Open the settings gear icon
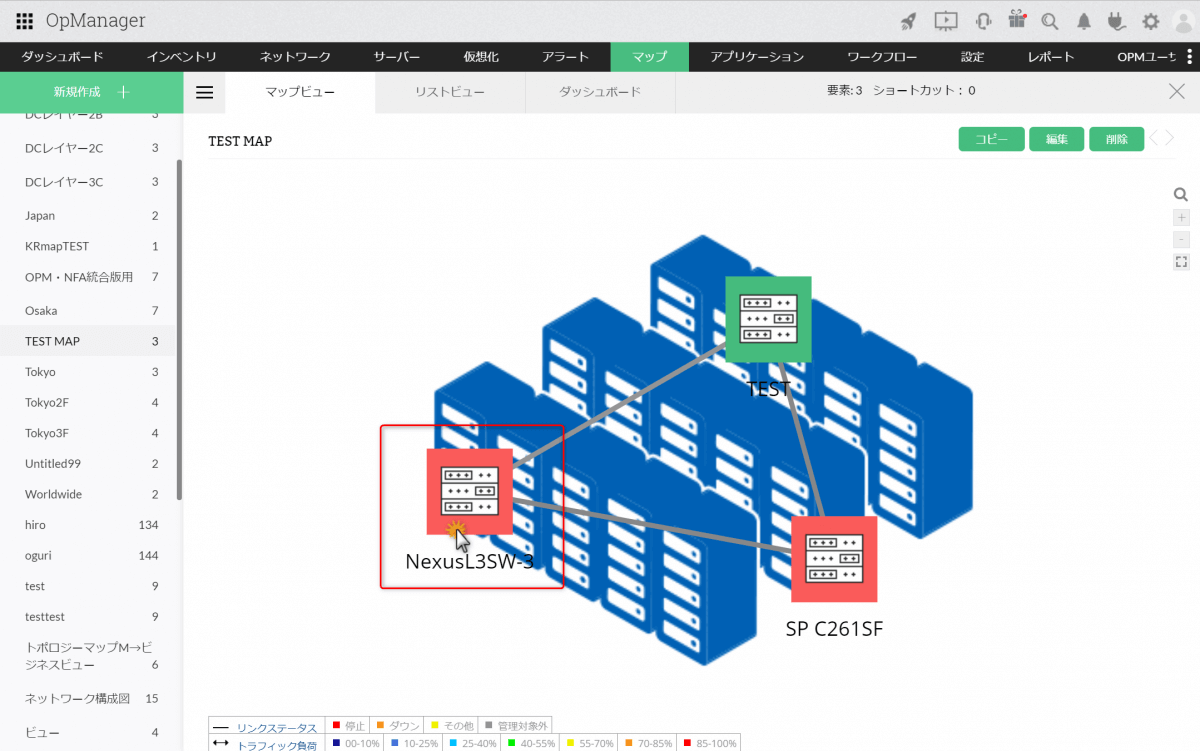The width and height of the screenshot is (1200, 751). (x=1151, y=21)
